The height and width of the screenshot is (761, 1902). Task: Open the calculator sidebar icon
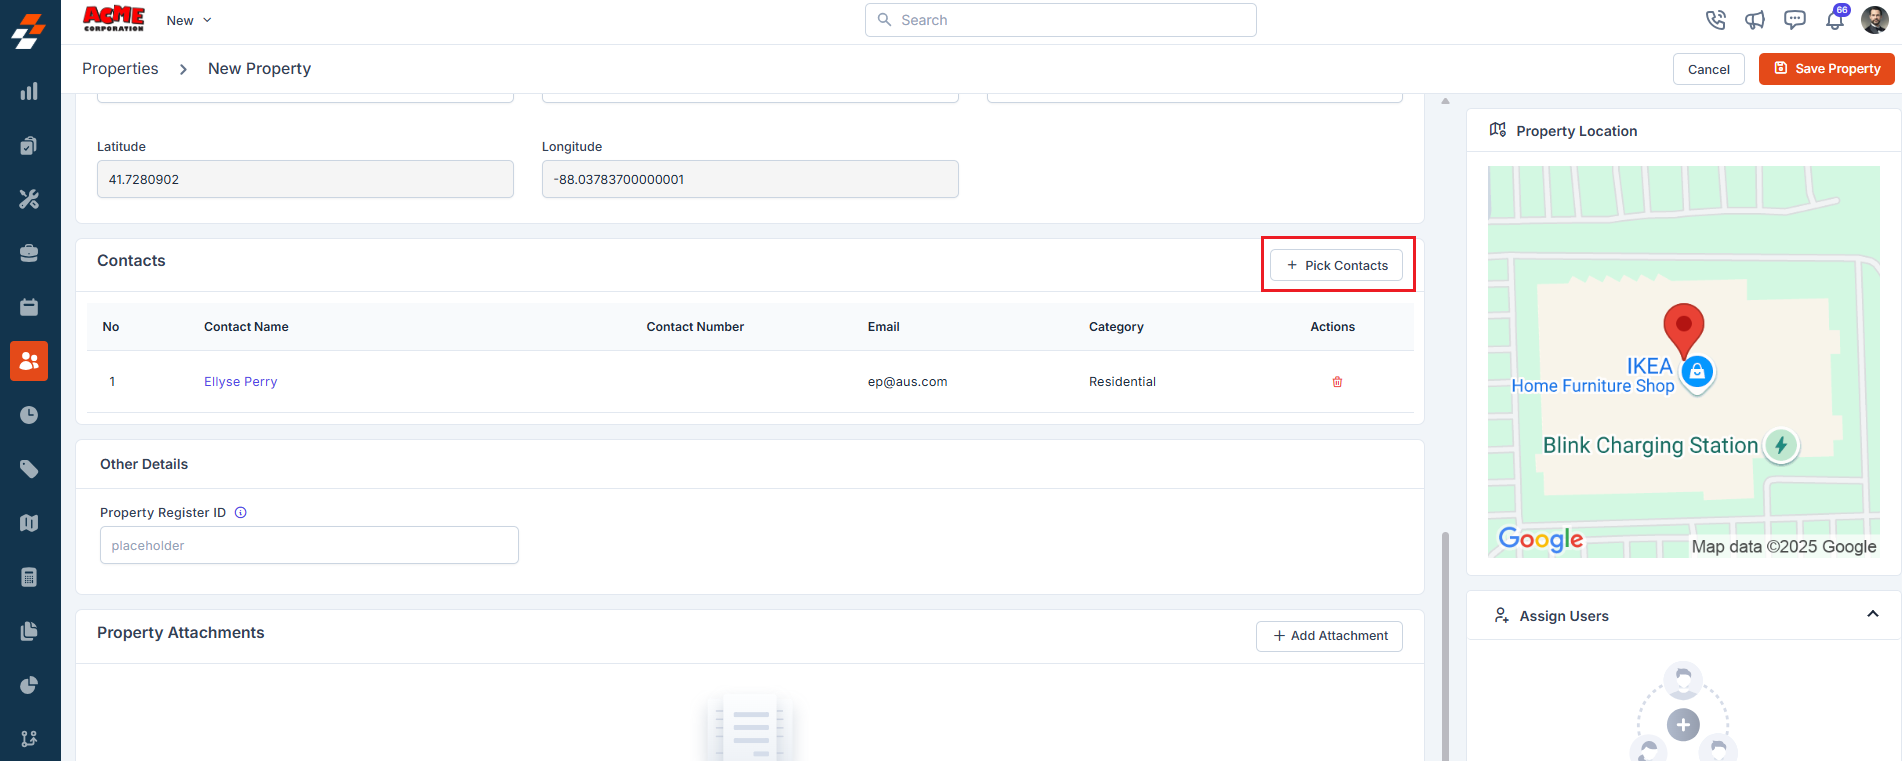pos(29,577)
